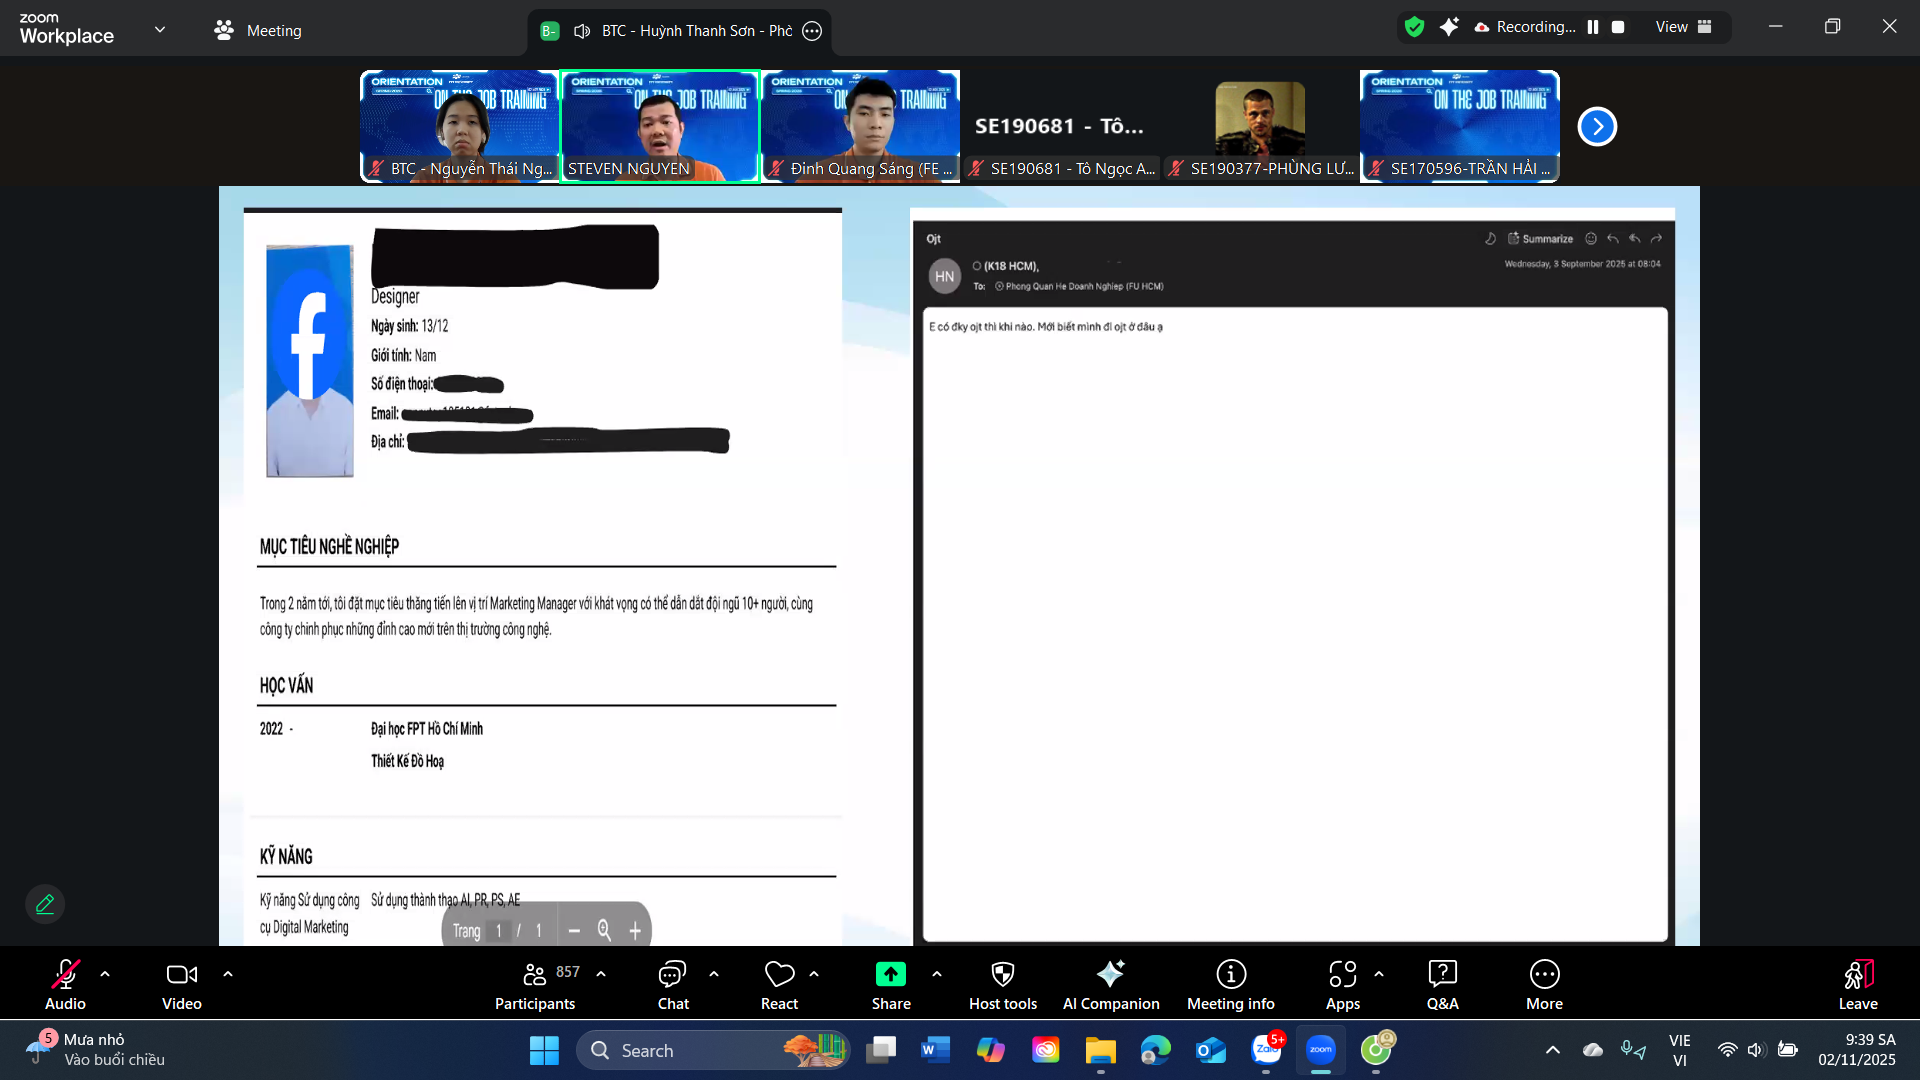Open the Zoom Workplace dropdown chevron

pos(160,29)
